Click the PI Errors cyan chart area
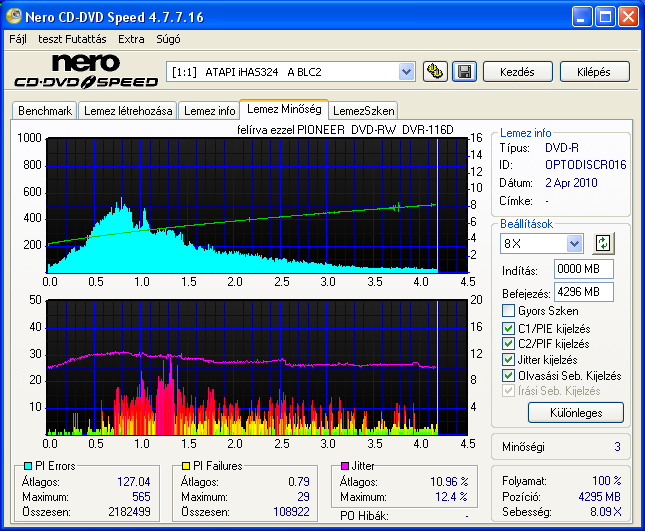The height and width of the screenshot is (531, 645). [257, 206]
